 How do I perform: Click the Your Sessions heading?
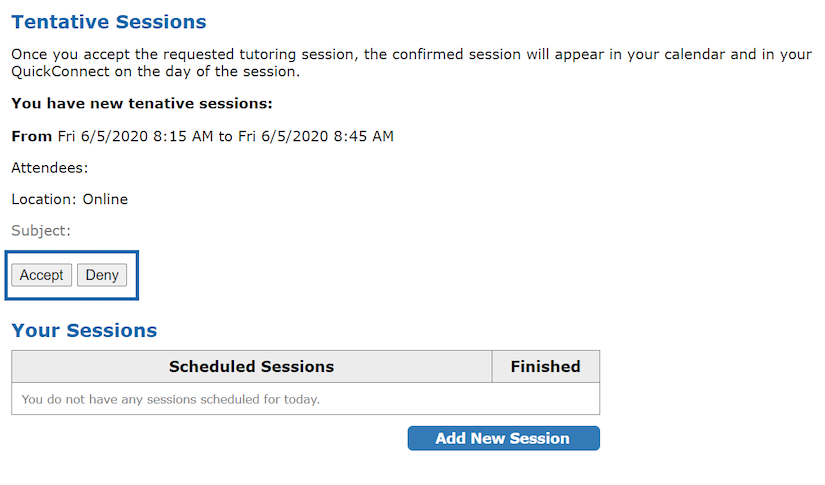tap(84, 330)
